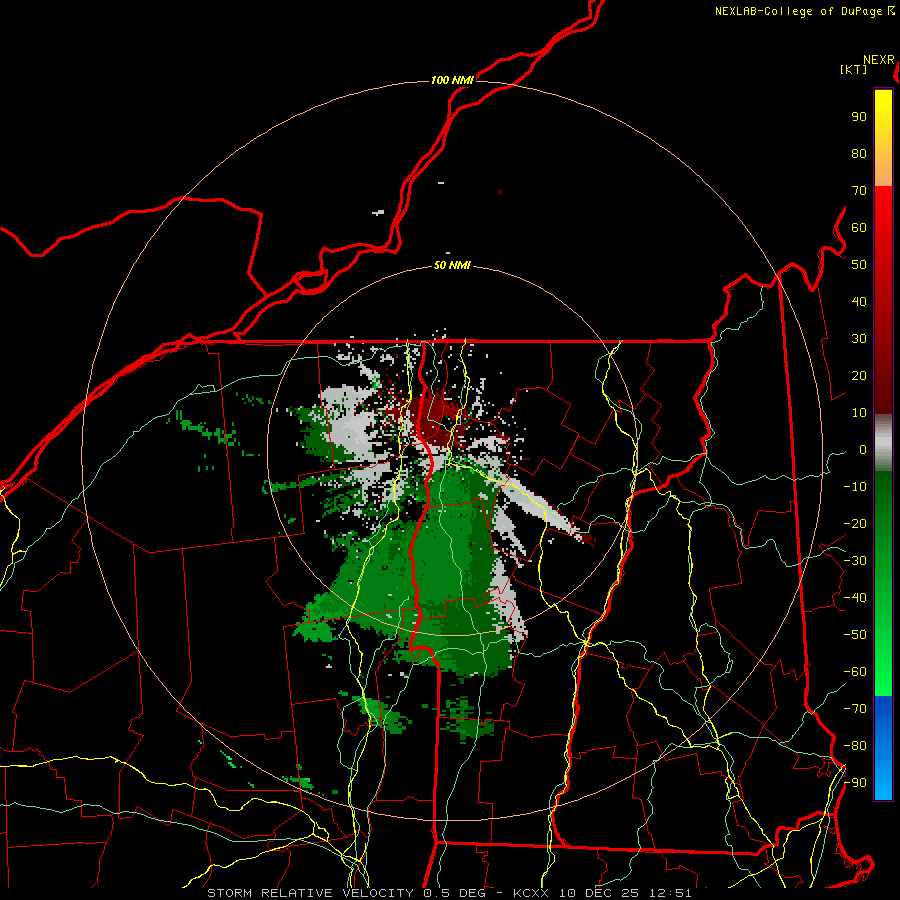Click the 12:51 timestamp text
The height and width of the screenshot is (900, 900).
[x=670, y=893]
